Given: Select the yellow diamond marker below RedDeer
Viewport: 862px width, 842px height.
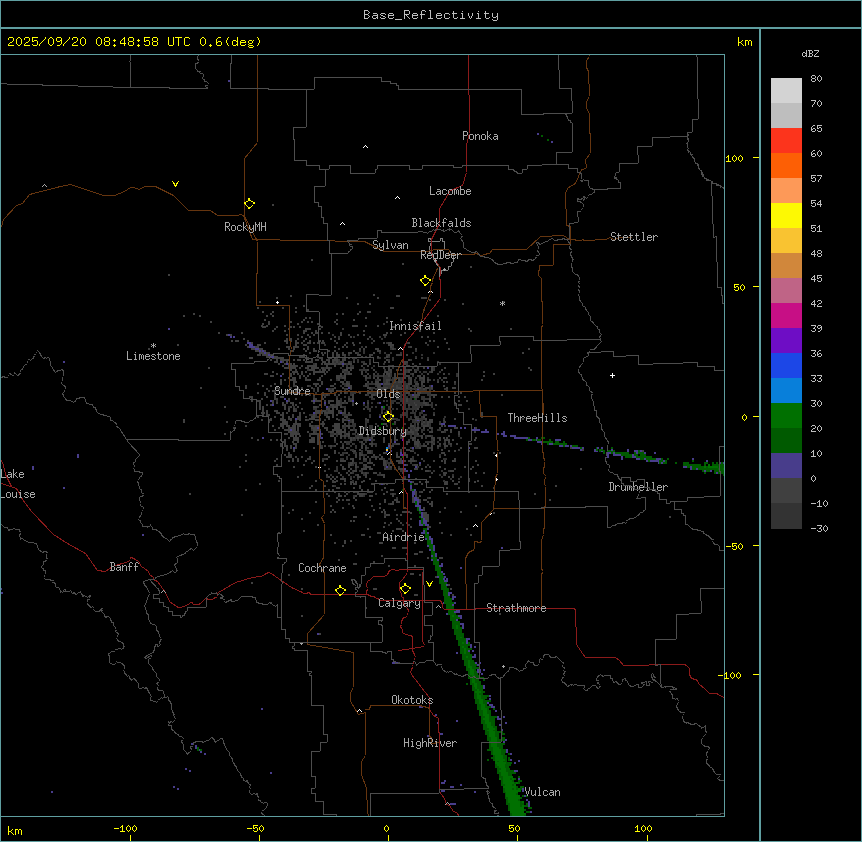Looking at the screenshot, I should click(x=425, y=281).
